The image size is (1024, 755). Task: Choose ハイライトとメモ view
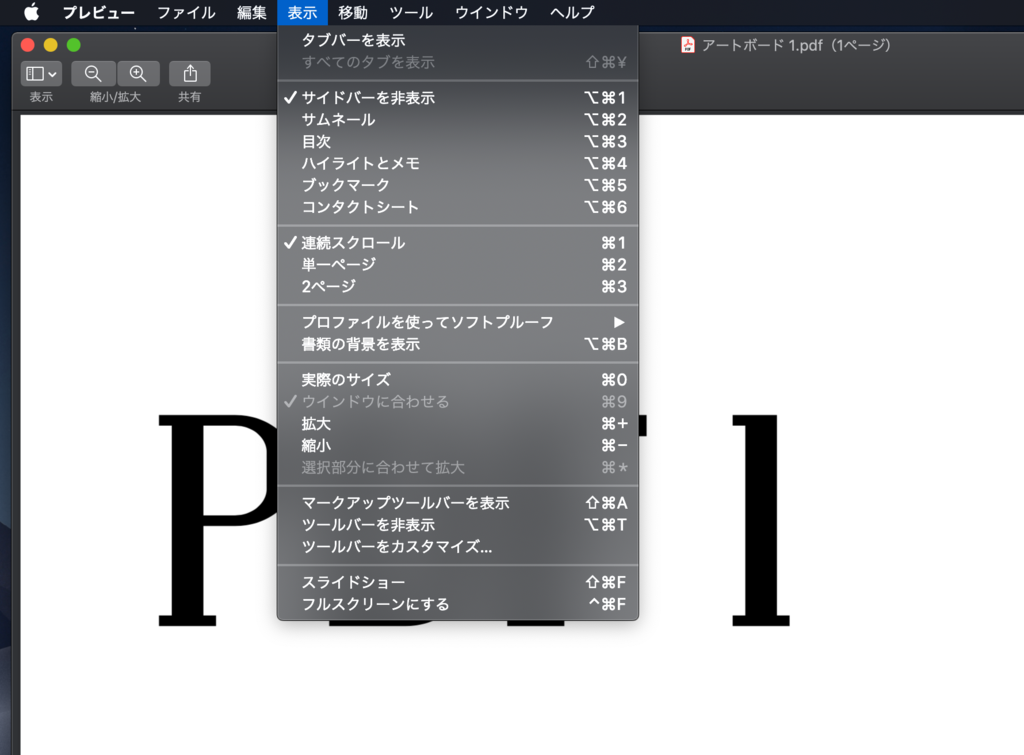(x=458, y=163)
